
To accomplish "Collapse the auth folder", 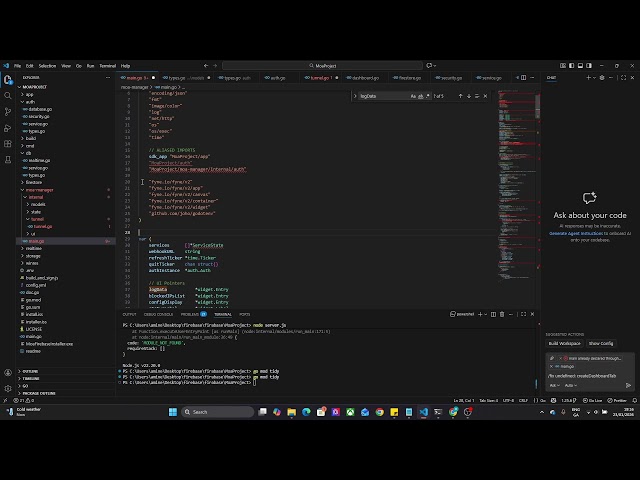I will point(30,102).
